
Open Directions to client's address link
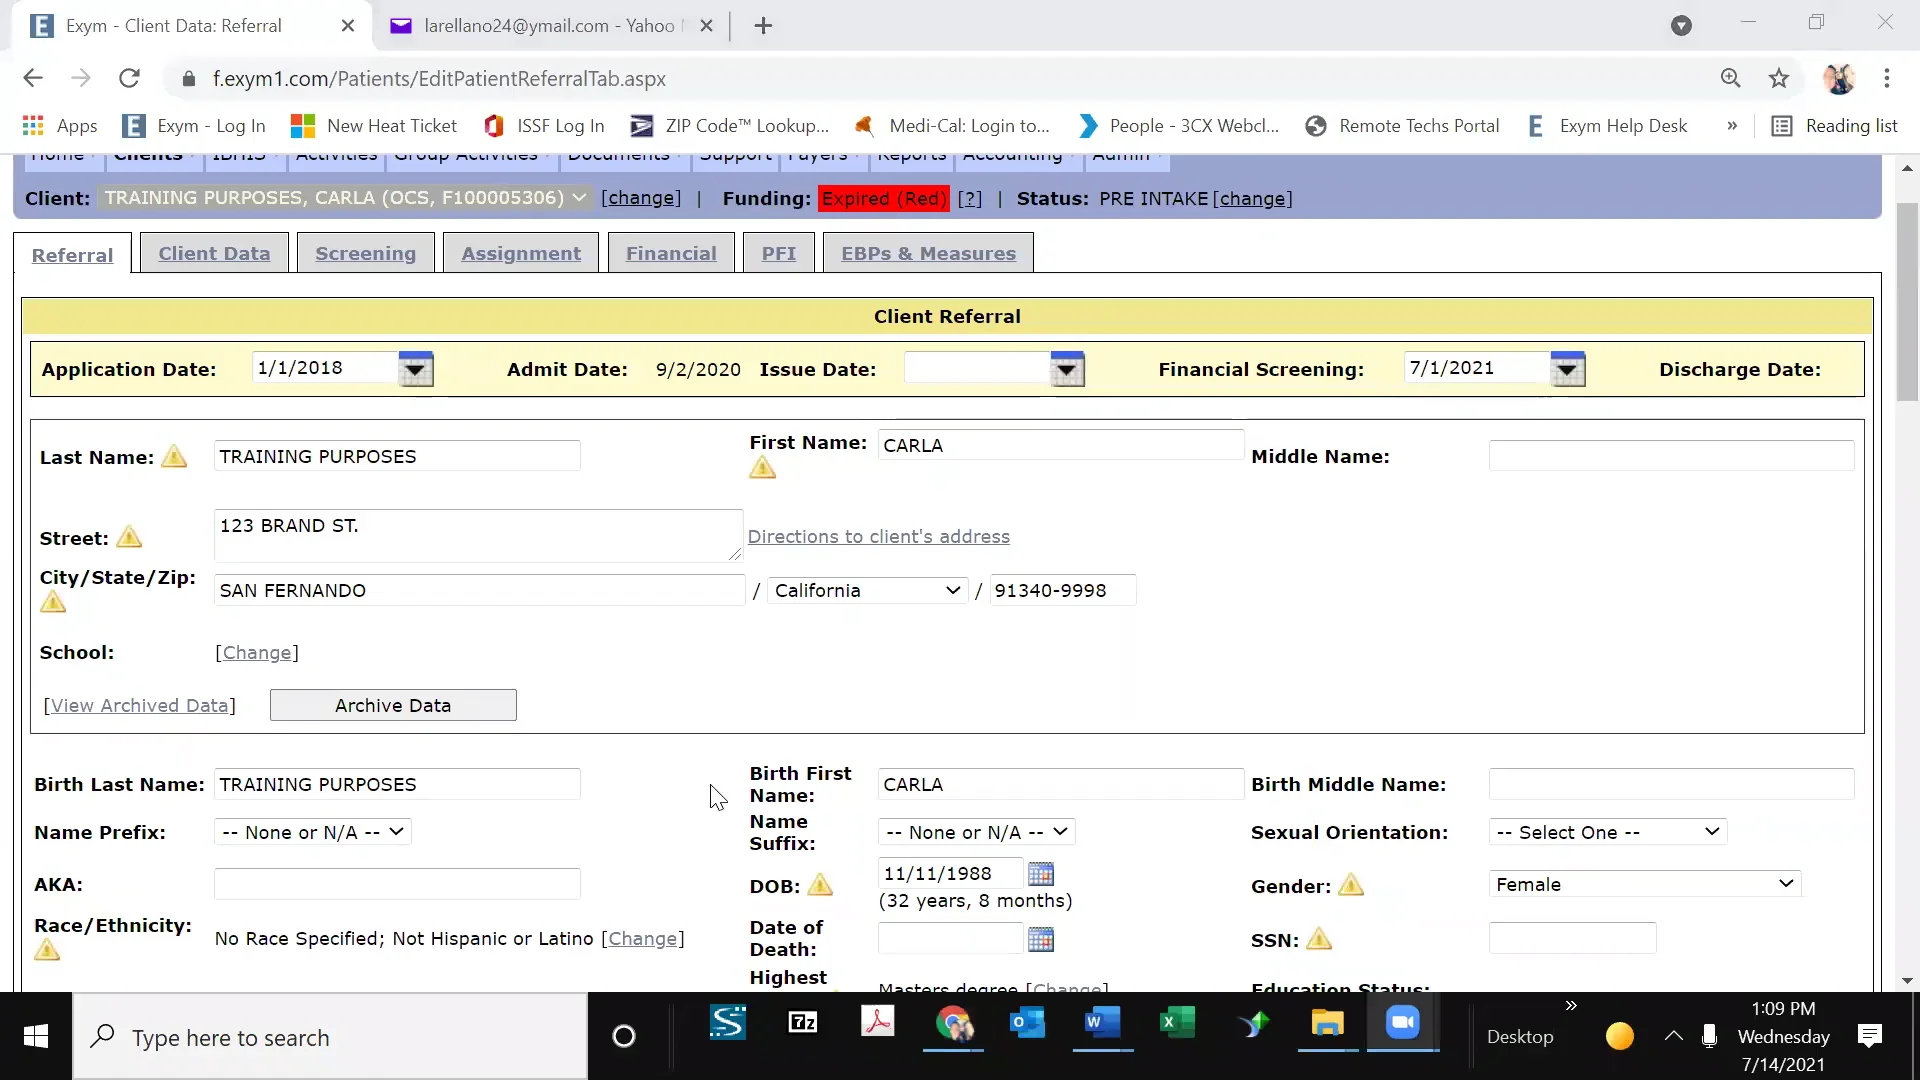click(x=879, y=536)
